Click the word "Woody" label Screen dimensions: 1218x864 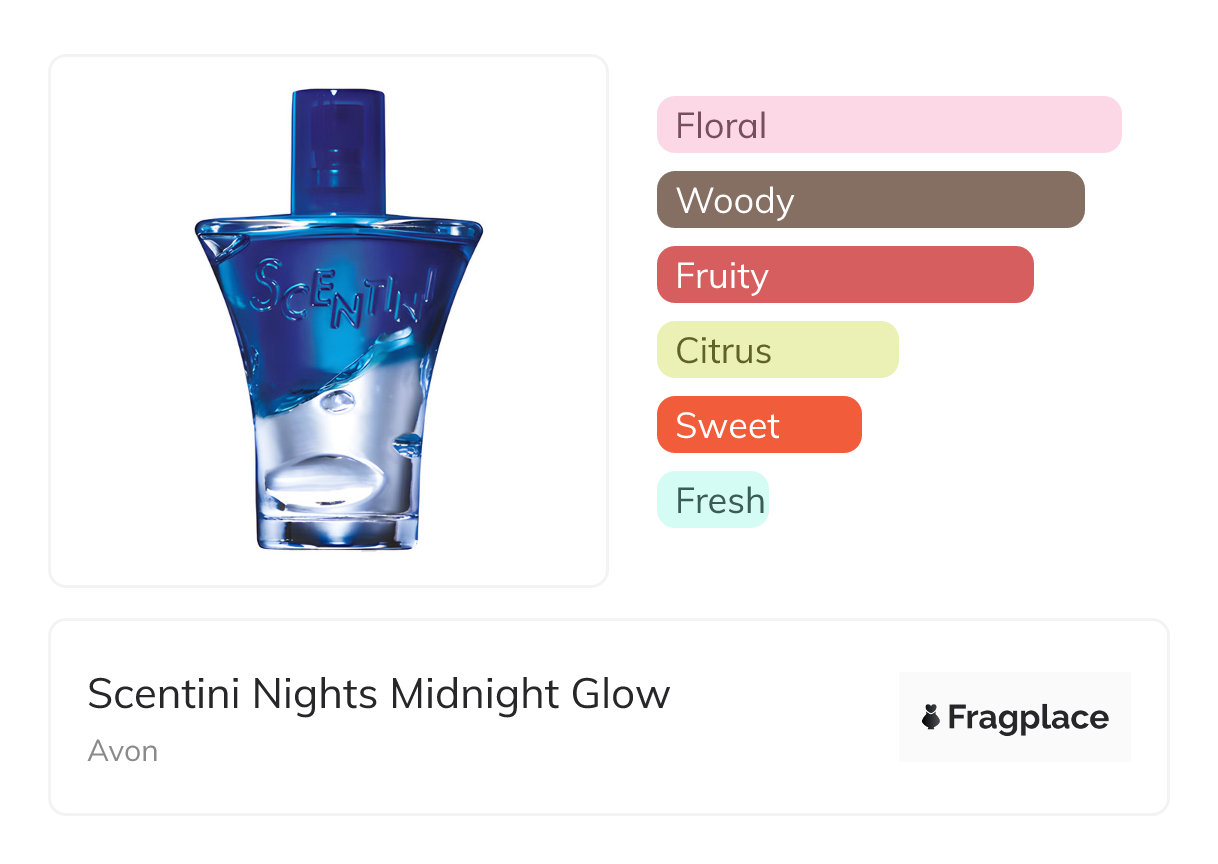[735, 201]
